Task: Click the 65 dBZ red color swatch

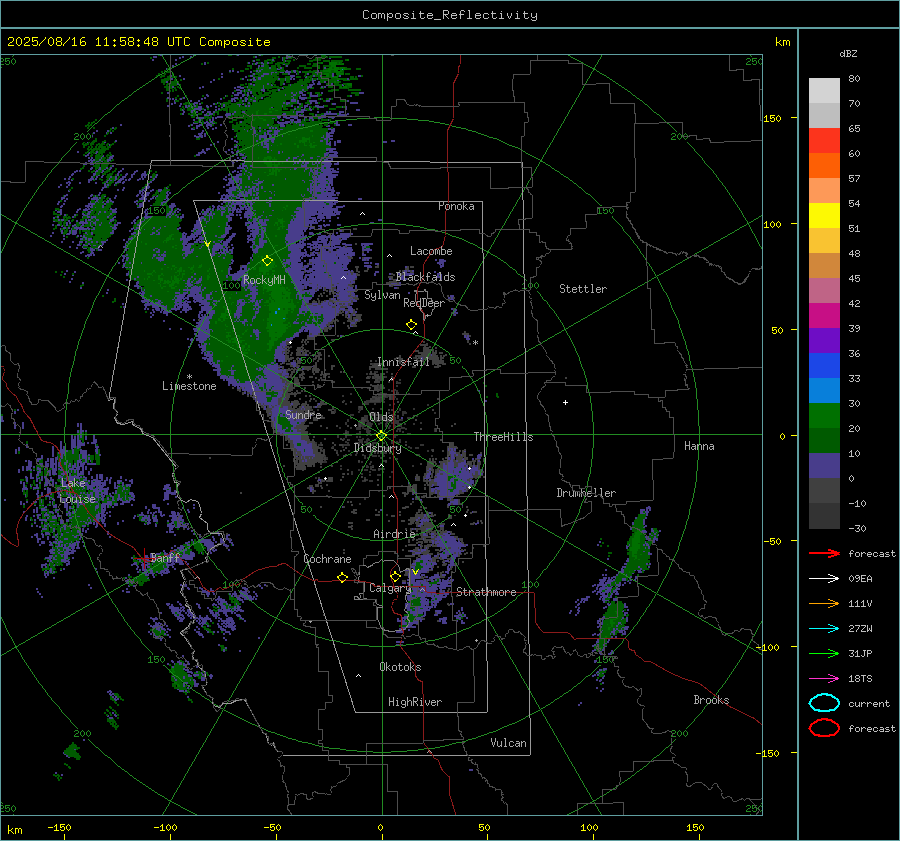Action: (x=824, y=141)
